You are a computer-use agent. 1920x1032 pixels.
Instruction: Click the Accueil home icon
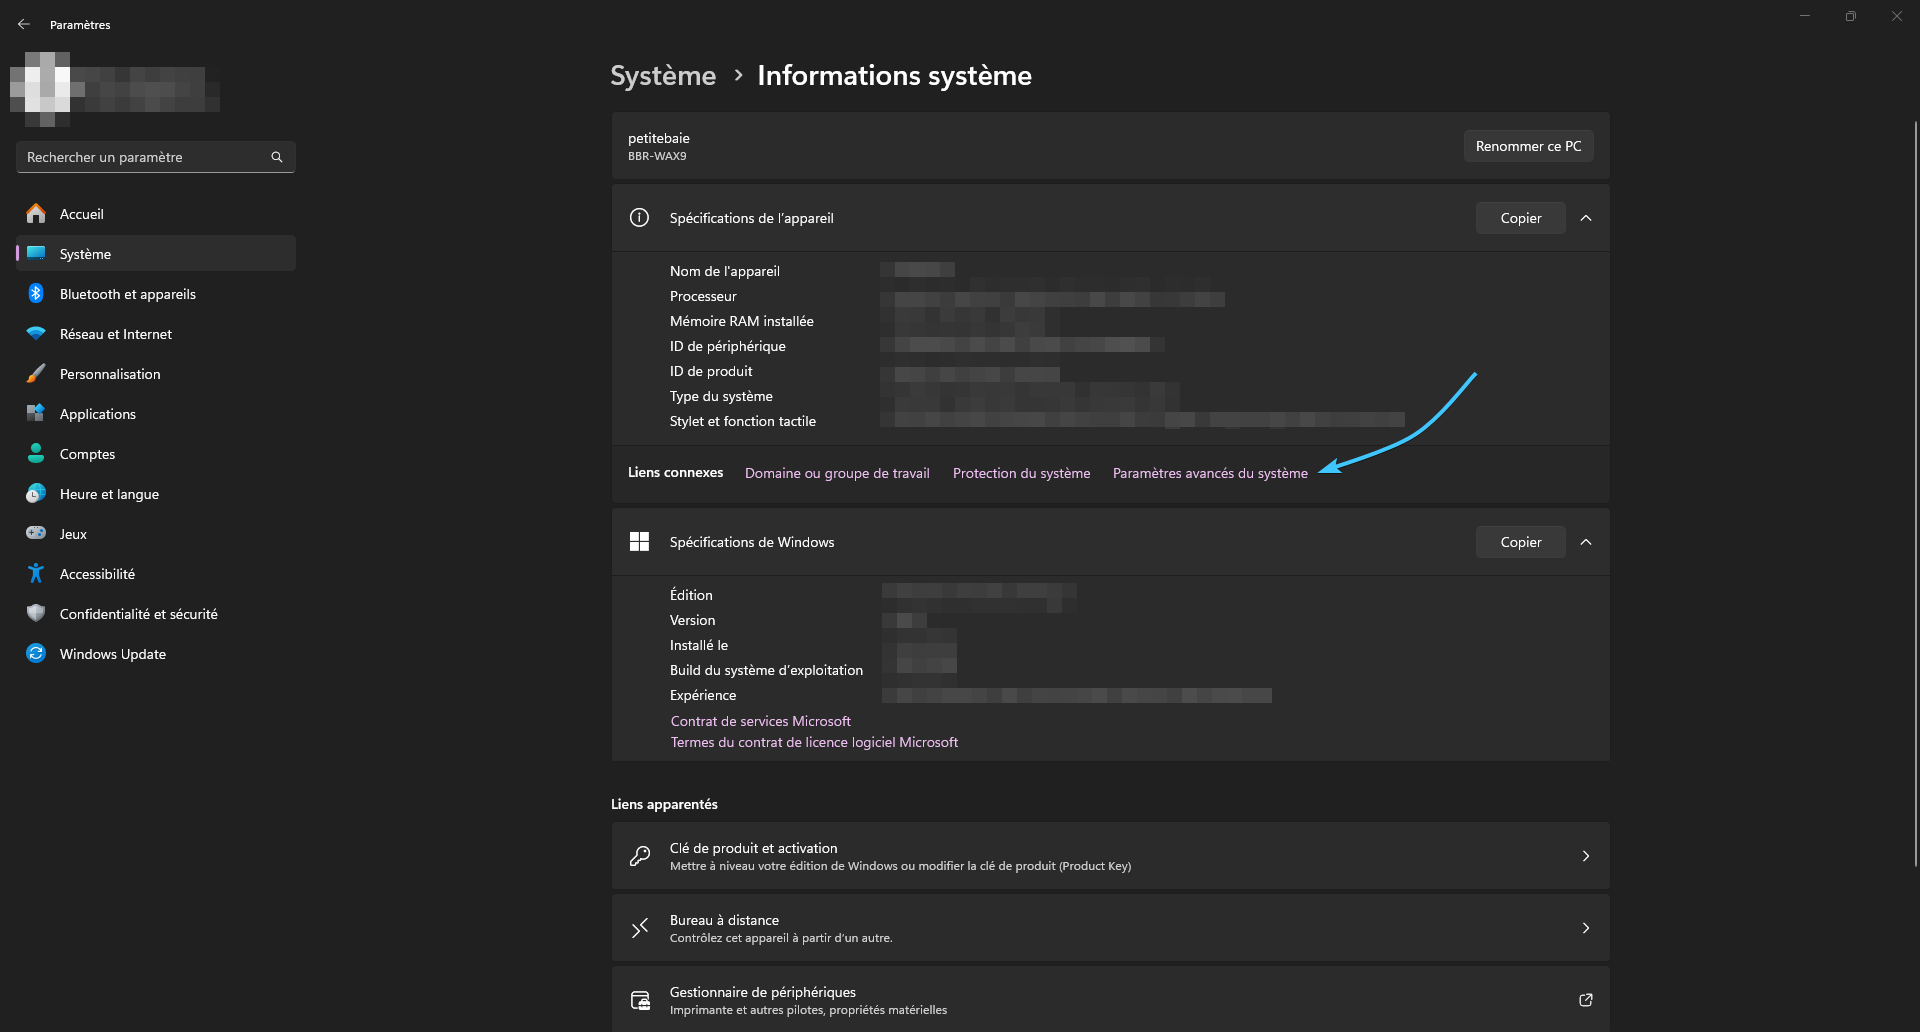tap(36, 214)
